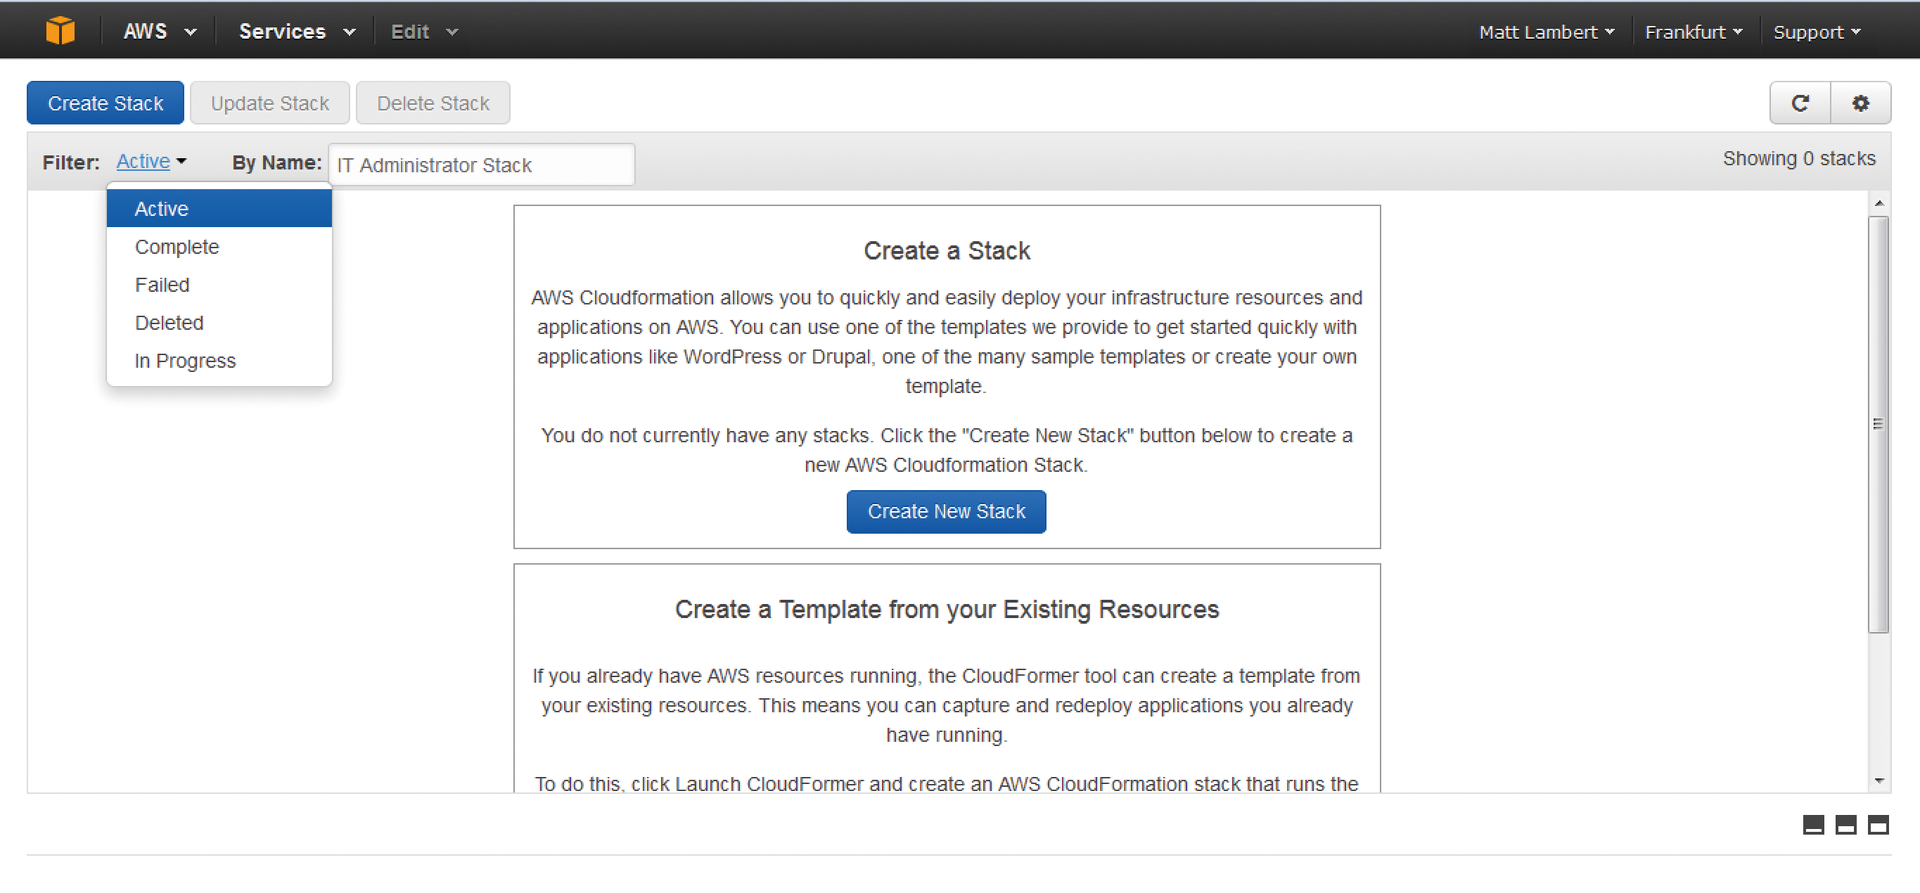This screenshot has width=1920, height=893.
Task: Change the Frankfurt region dropdown
Action: click(x=1694, y=32)
